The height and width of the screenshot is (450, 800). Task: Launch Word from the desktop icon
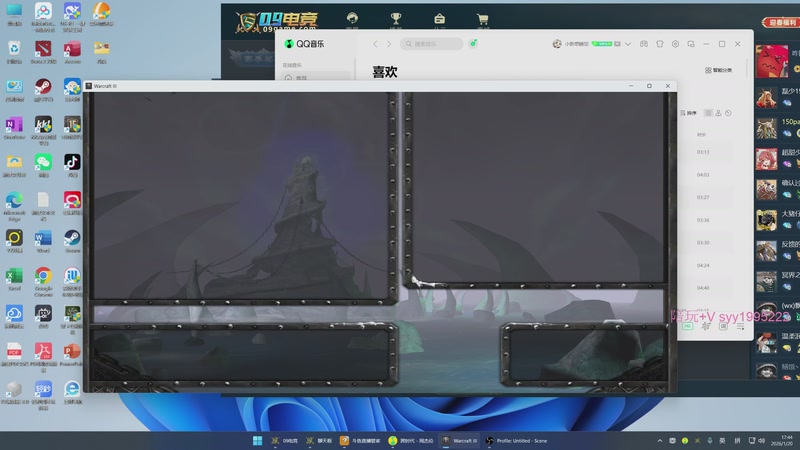pos(43,241)
